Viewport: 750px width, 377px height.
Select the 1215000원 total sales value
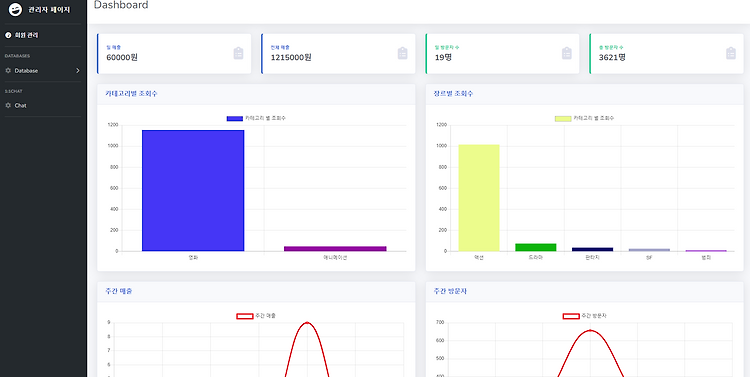click(x=291, y=57)
